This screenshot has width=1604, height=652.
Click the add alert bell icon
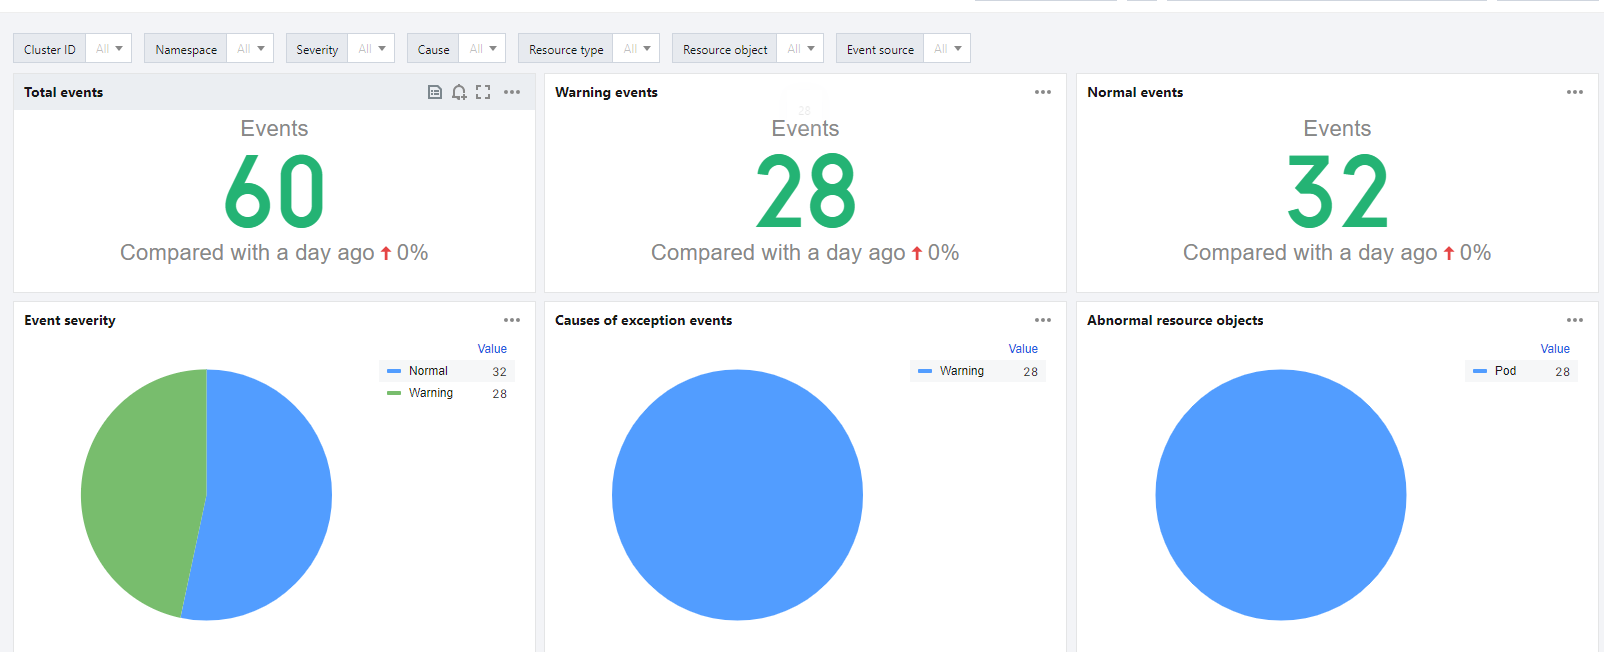[x=459, y=92]
